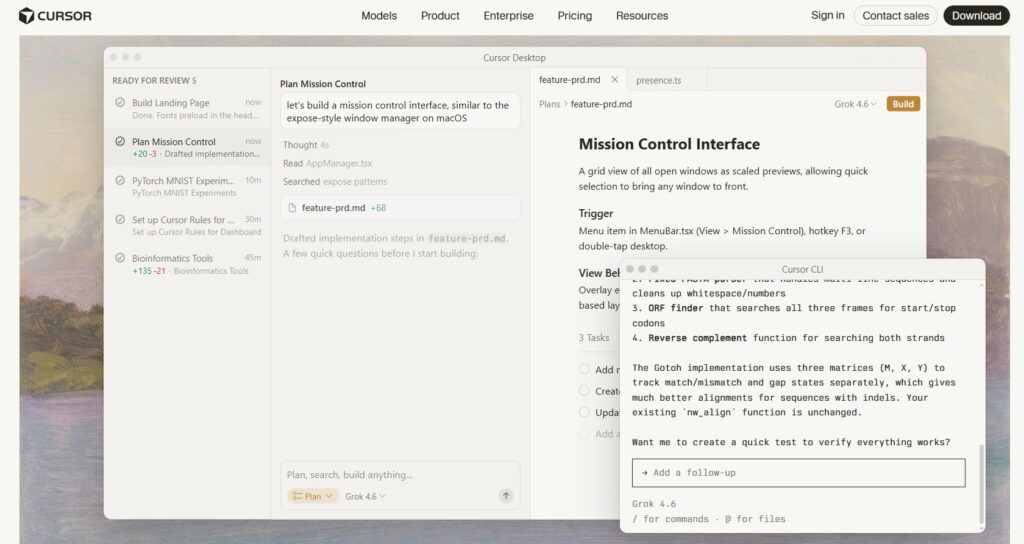The width and height of the screenshot is (1024, 544).
Task: Click check icon beside Build Landing Page
Action: 120,103
